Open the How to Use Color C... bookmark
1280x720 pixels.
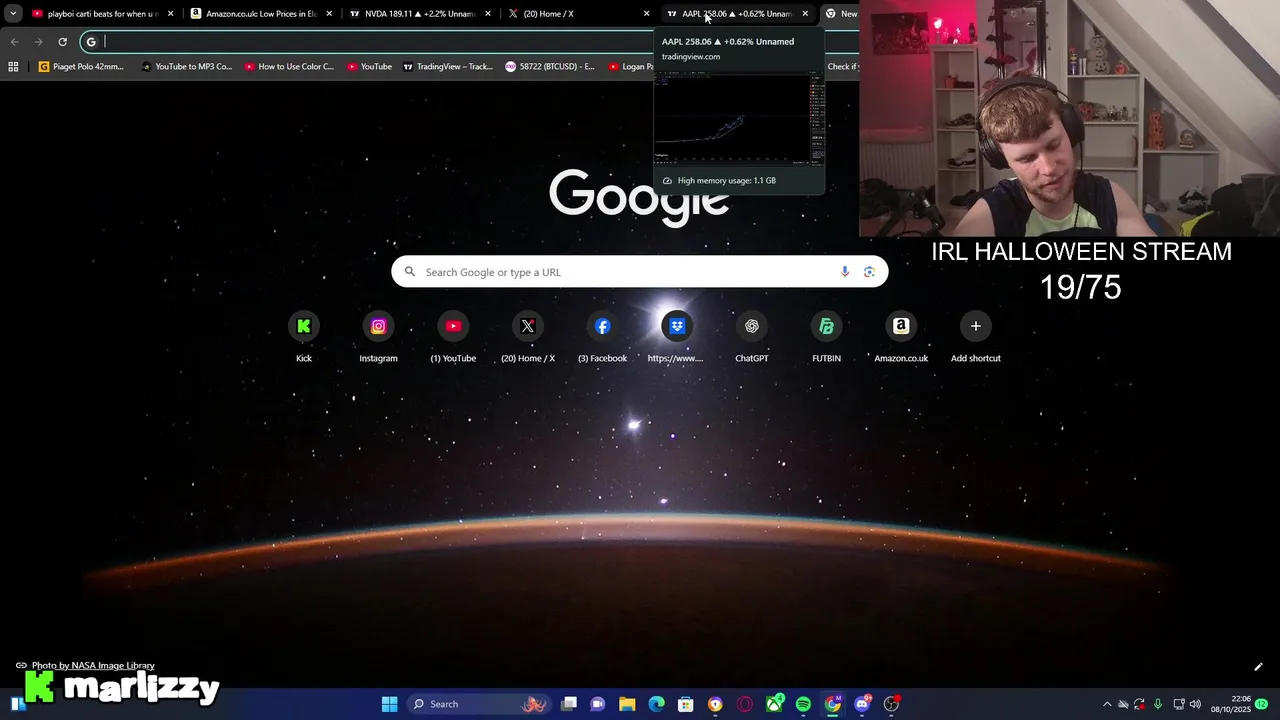point(289,67)
